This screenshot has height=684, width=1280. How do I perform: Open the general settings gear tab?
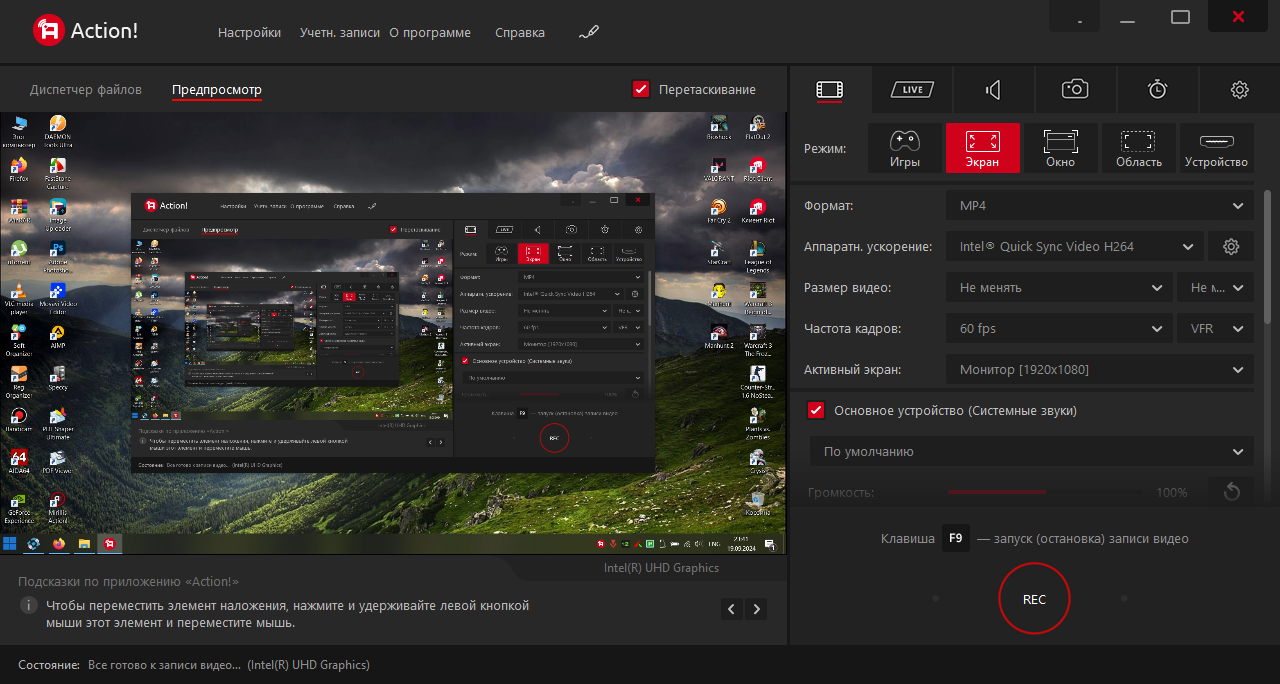click(x=1239, y=90)
